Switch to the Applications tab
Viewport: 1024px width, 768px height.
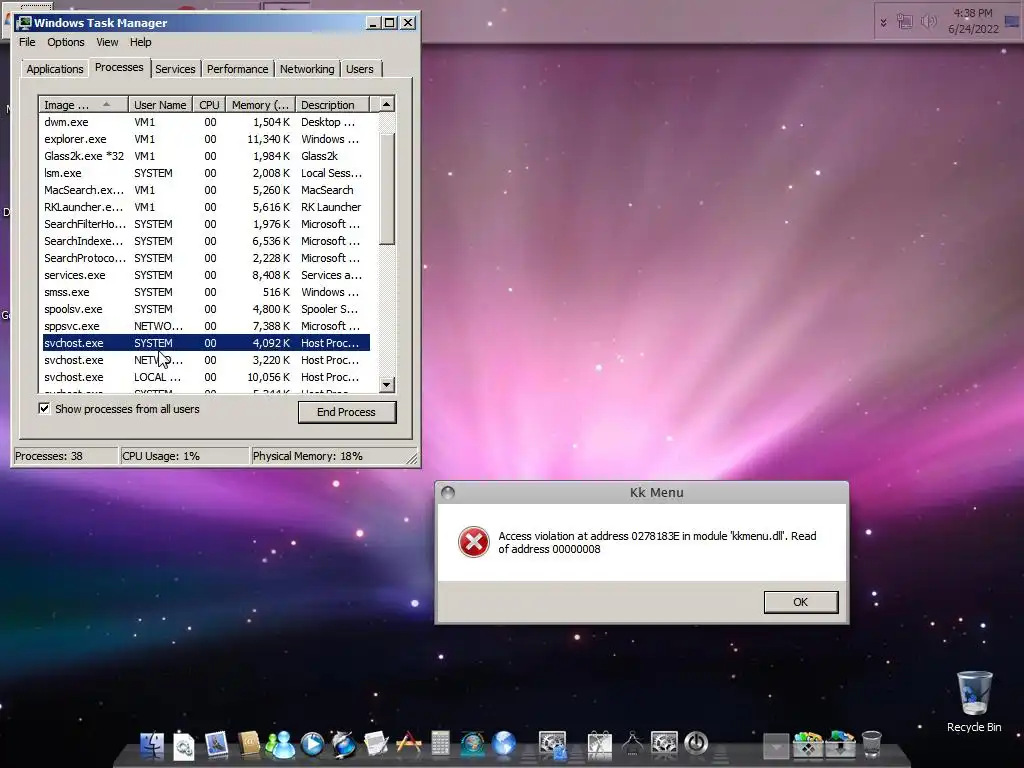[55, 69]
